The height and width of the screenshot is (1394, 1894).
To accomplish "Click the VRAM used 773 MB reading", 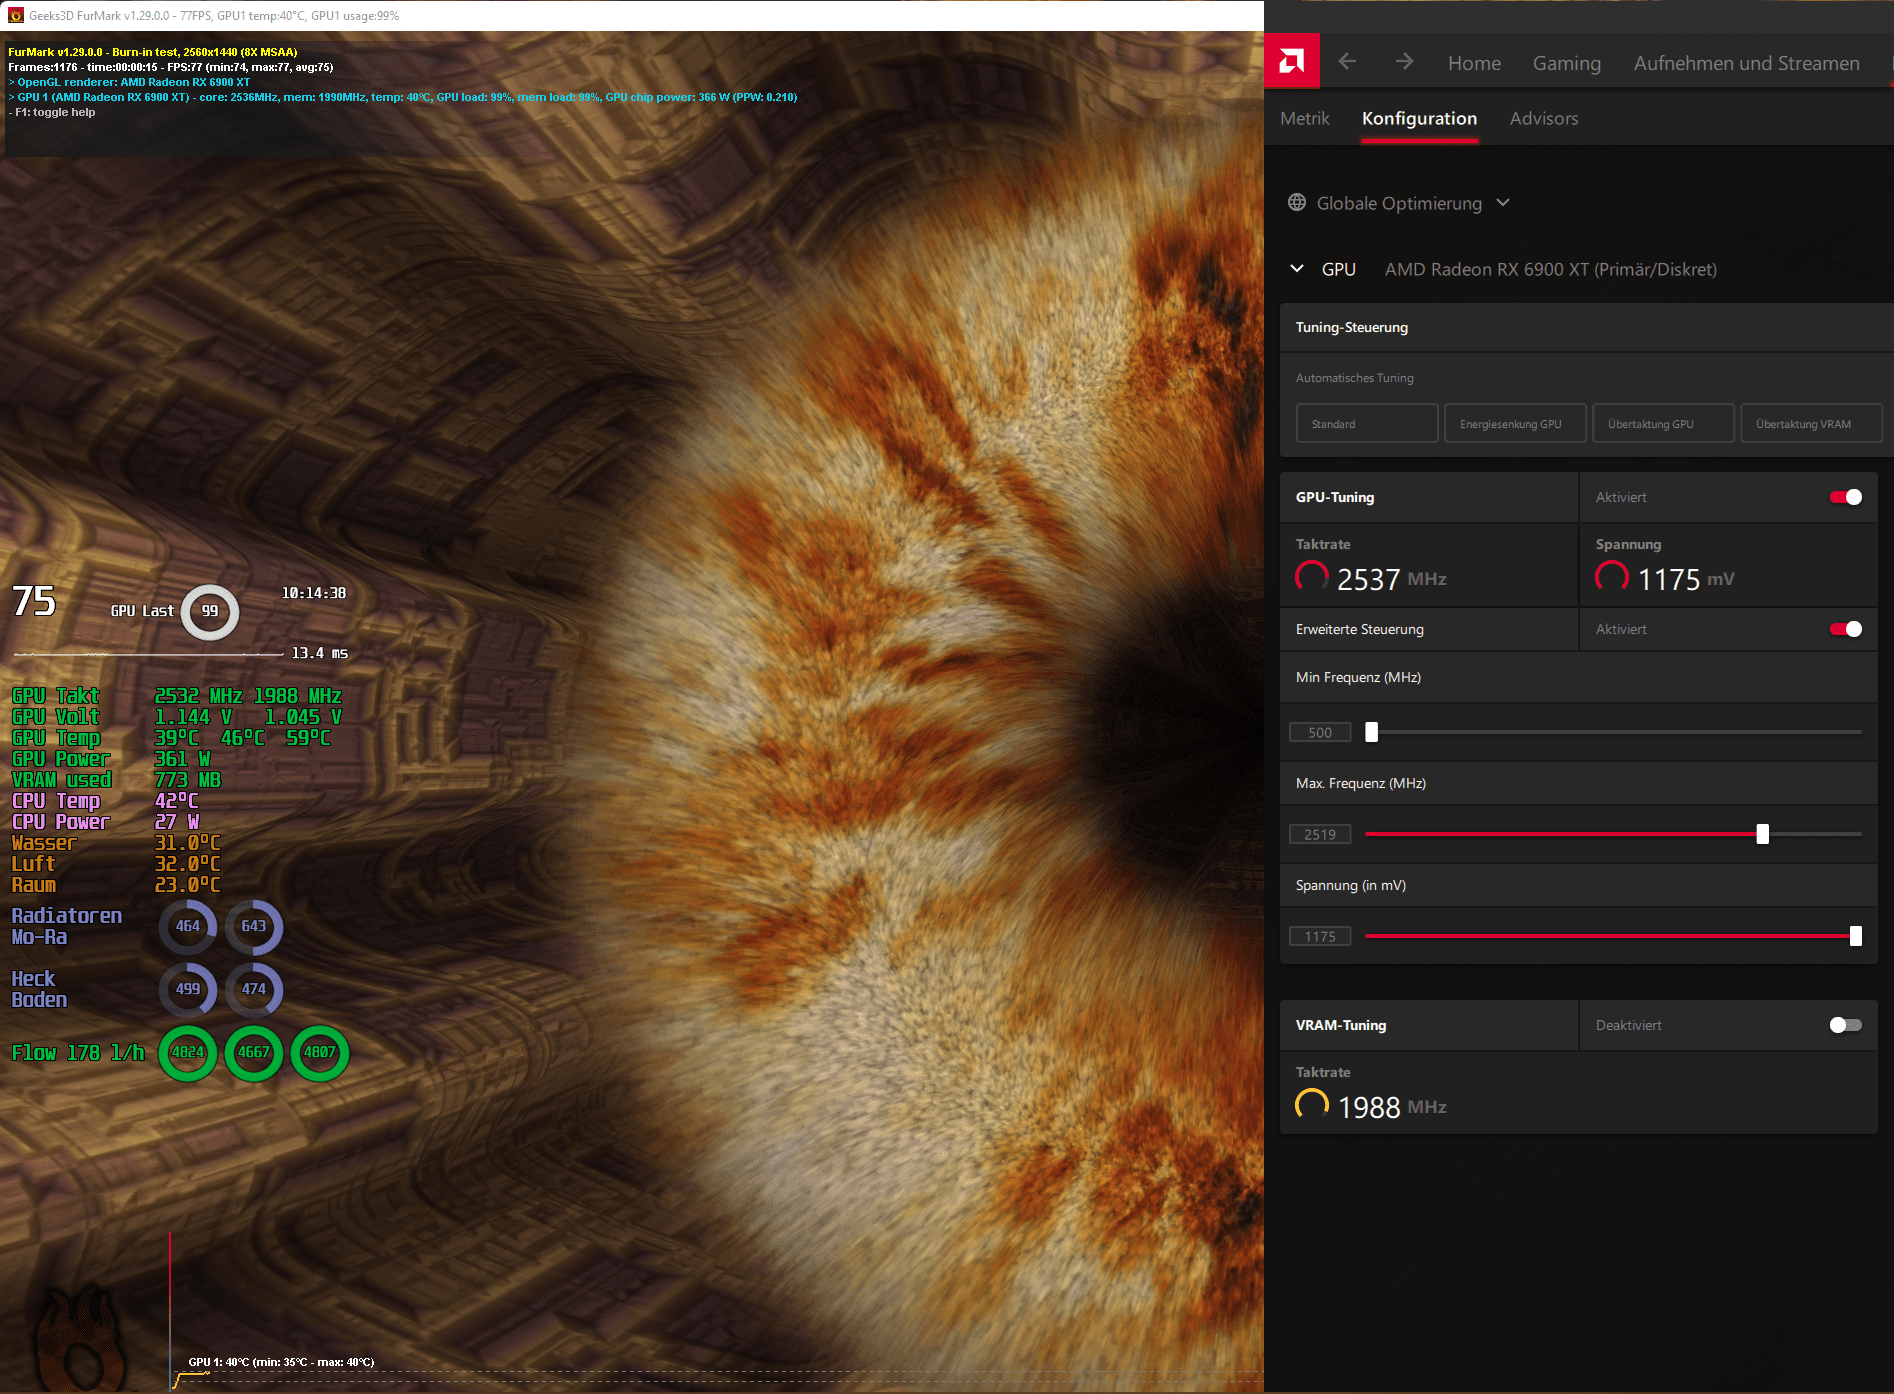I will pos(116,780).
